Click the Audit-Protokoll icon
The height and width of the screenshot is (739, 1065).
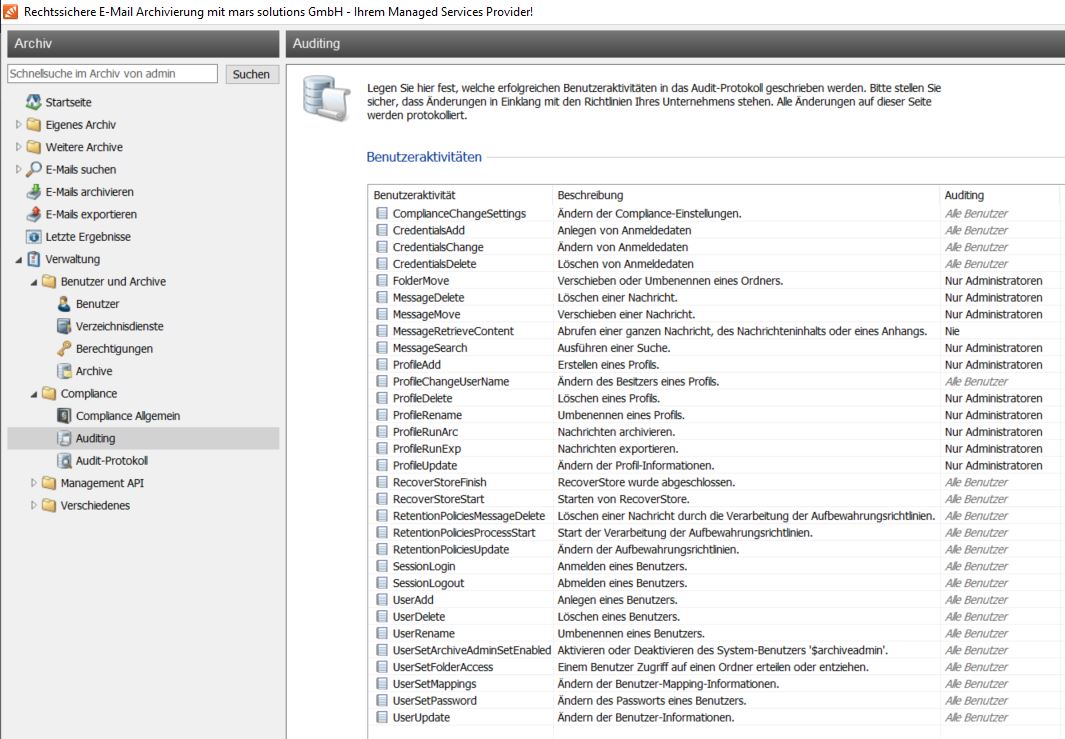point(64,461)
